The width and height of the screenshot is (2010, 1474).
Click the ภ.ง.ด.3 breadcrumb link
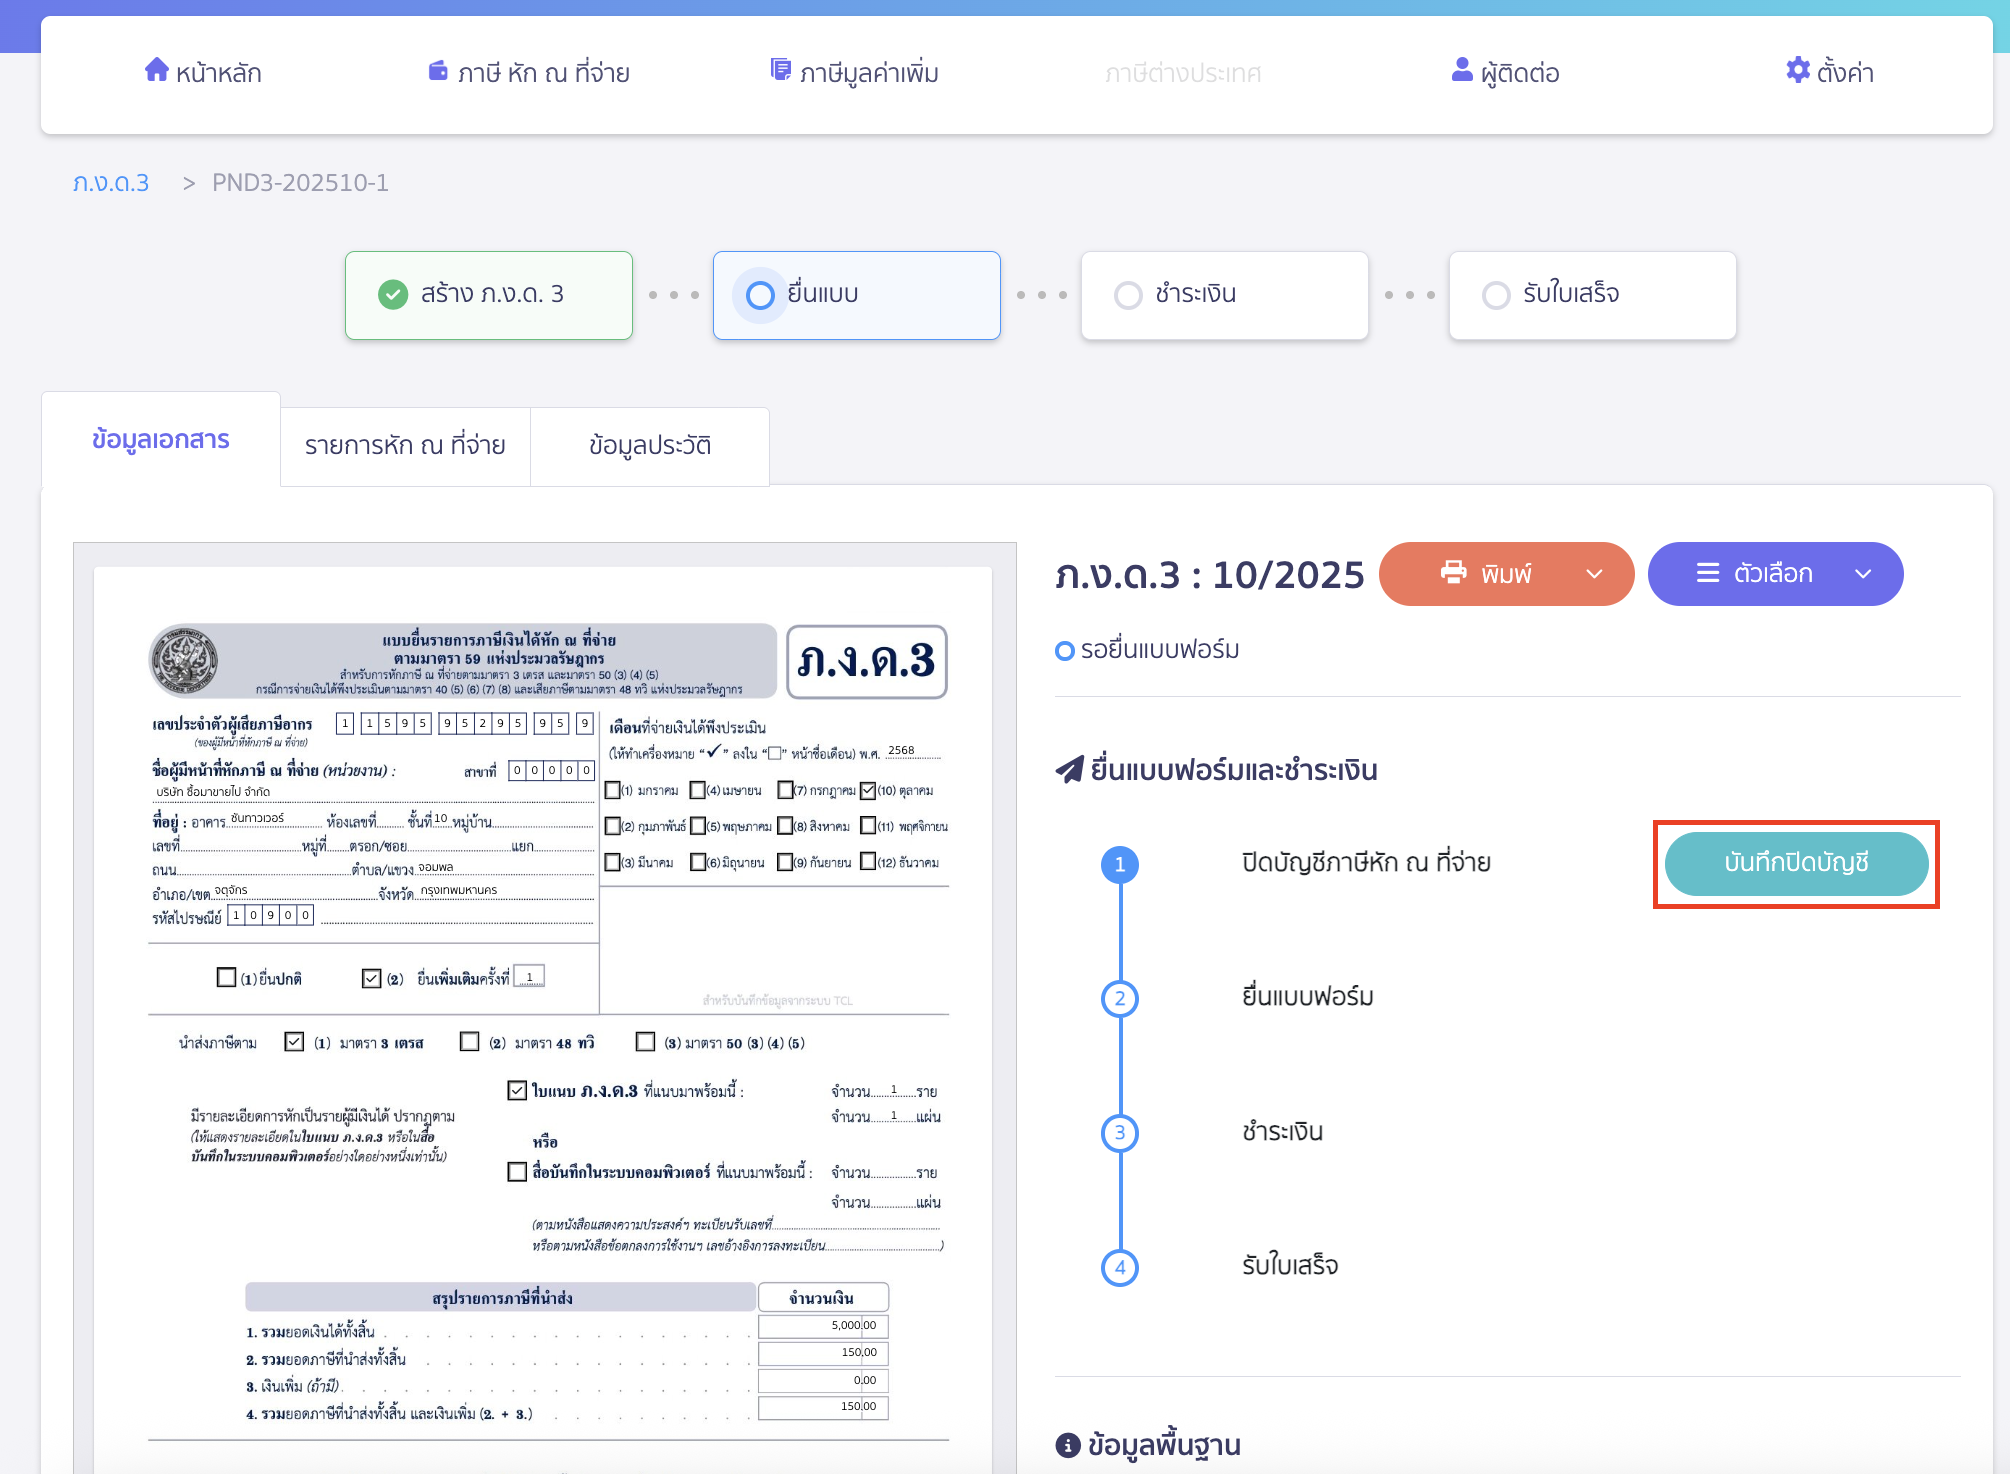pyautogui.click(x=110, y=182)
